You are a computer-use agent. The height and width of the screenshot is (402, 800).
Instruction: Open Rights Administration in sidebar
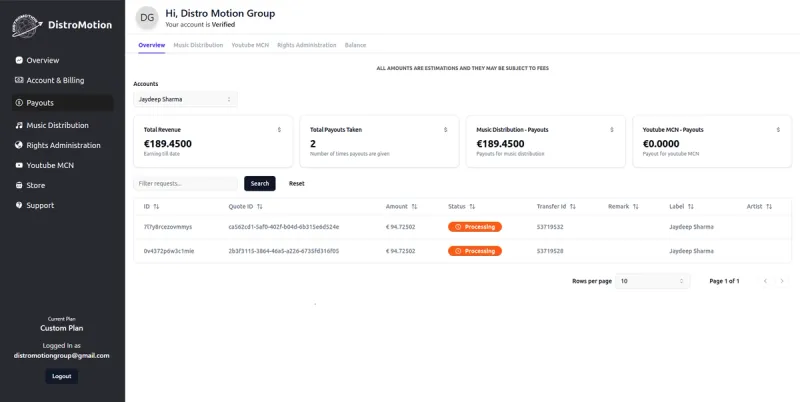[62, 145]
